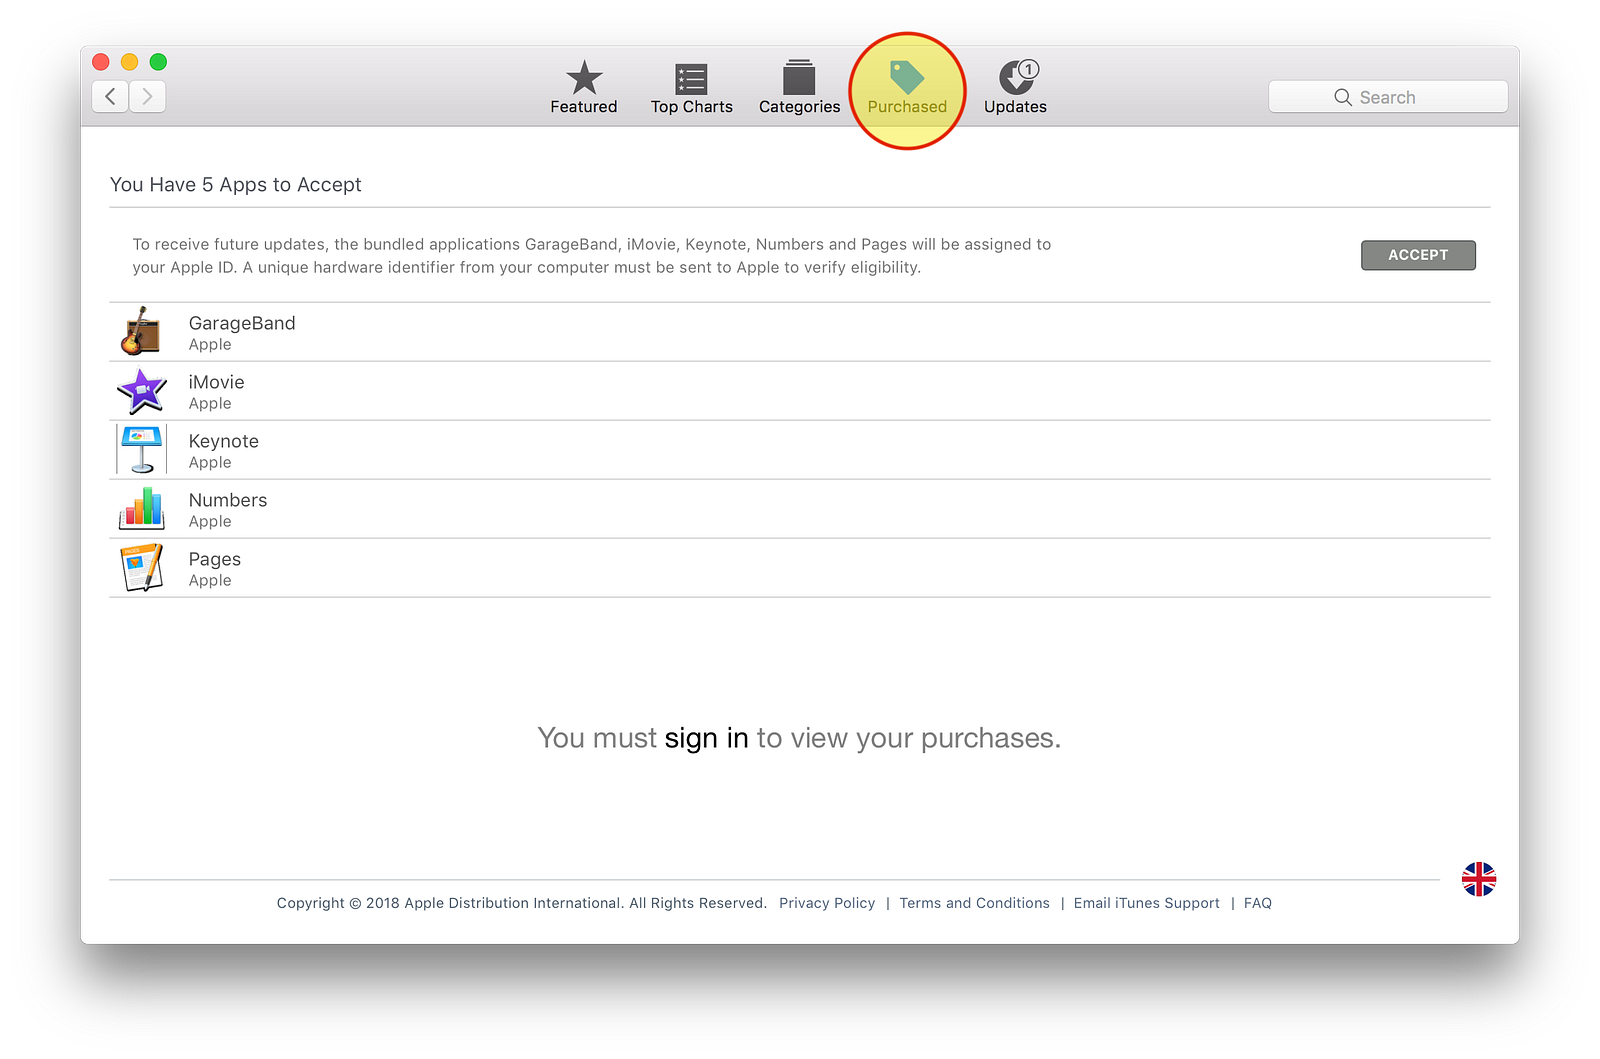Select the iMovie app name
This screenshot has width=1600, height=1059.
(x=217, y=382)
